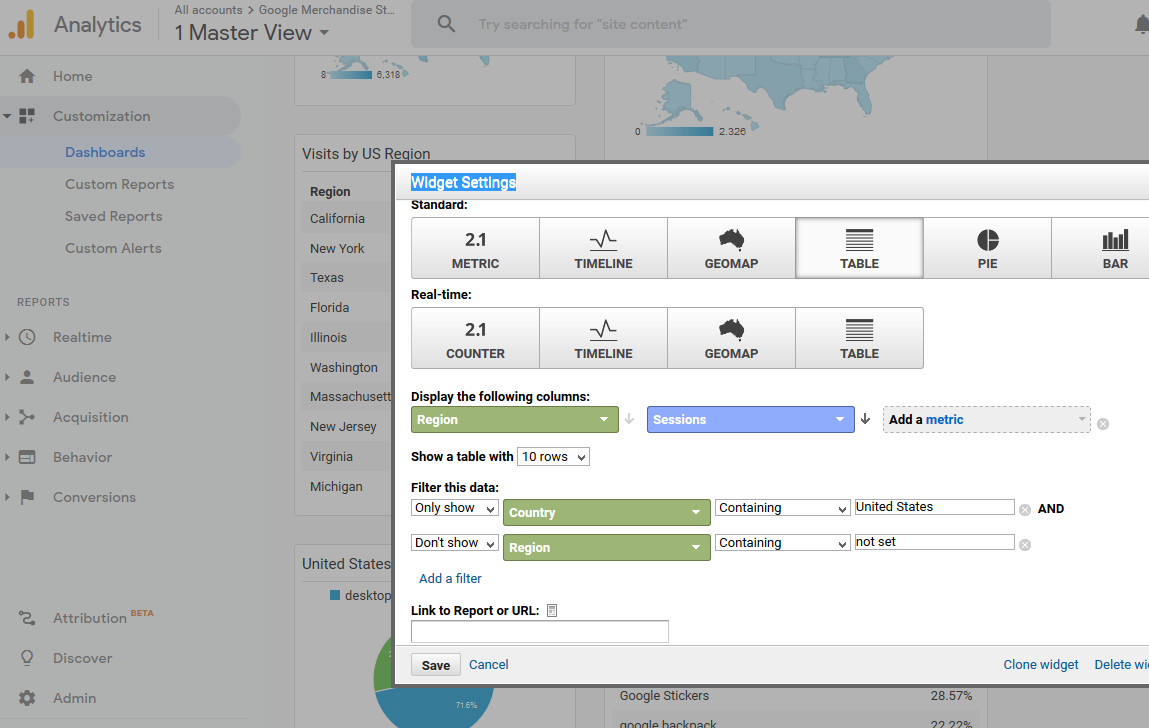Open the 10 rows dropdown
The width and height of the screenshot is (1149, 728).
(553, 457)
